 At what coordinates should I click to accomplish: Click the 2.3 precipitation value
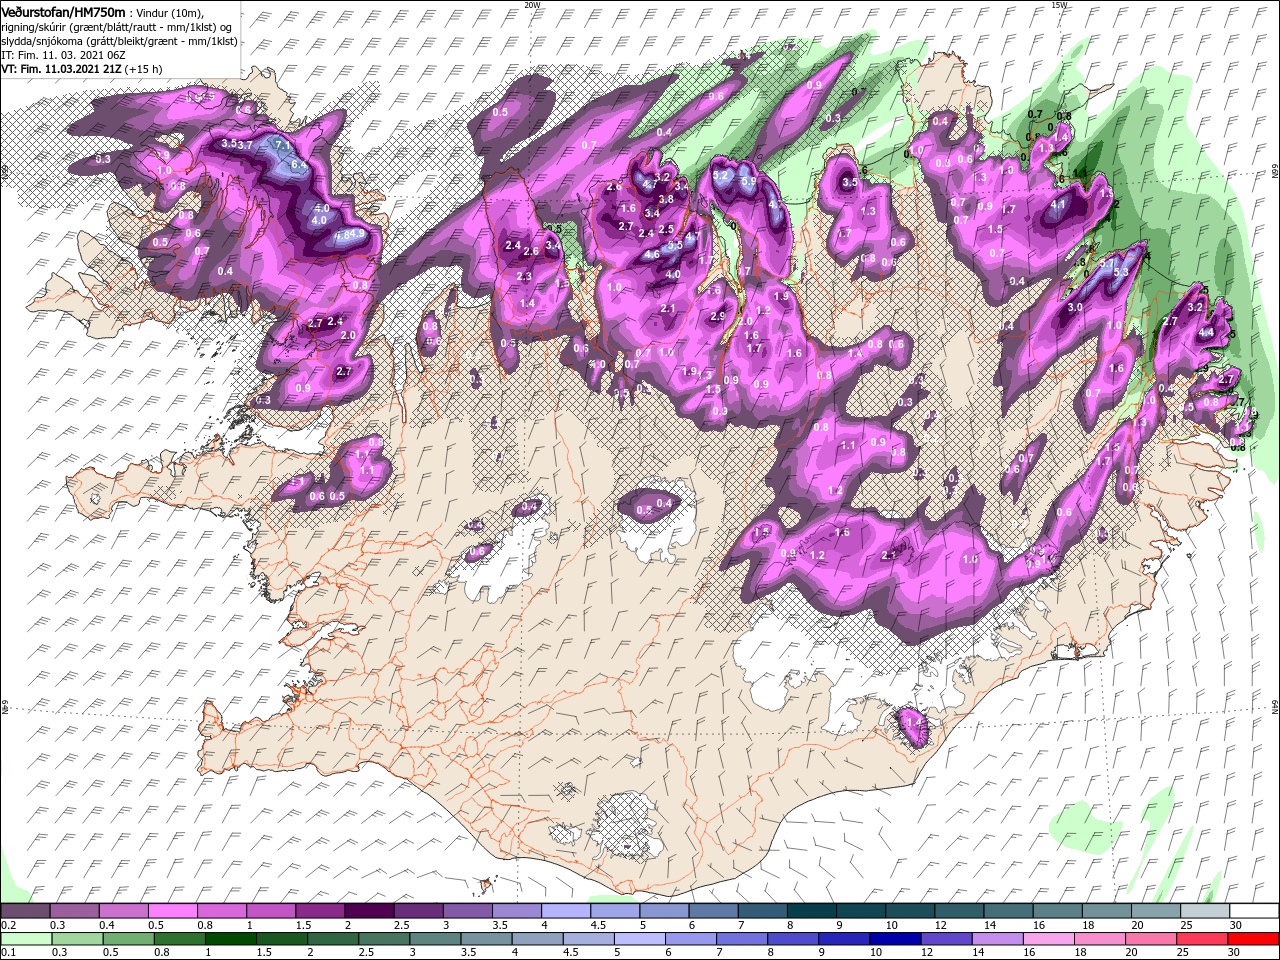click(524, 277)
